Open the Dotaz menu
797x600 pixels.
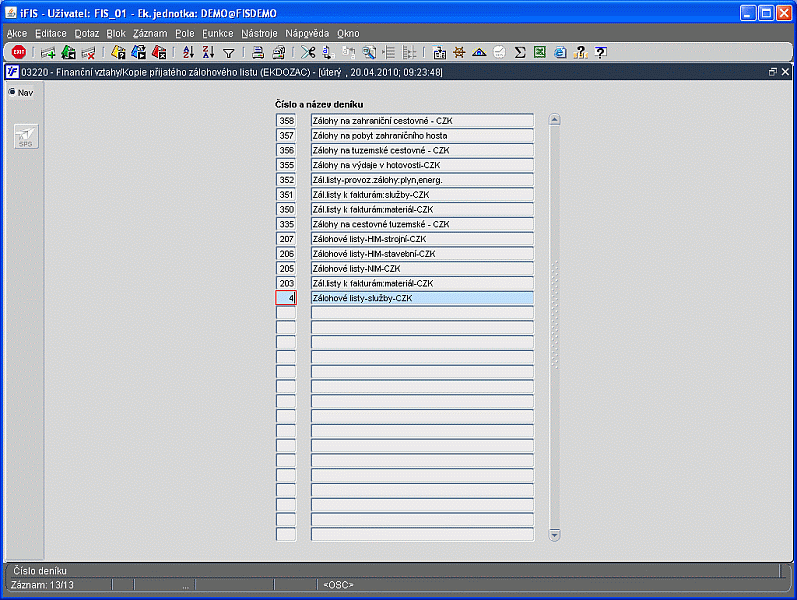click(x=86, y=34)
